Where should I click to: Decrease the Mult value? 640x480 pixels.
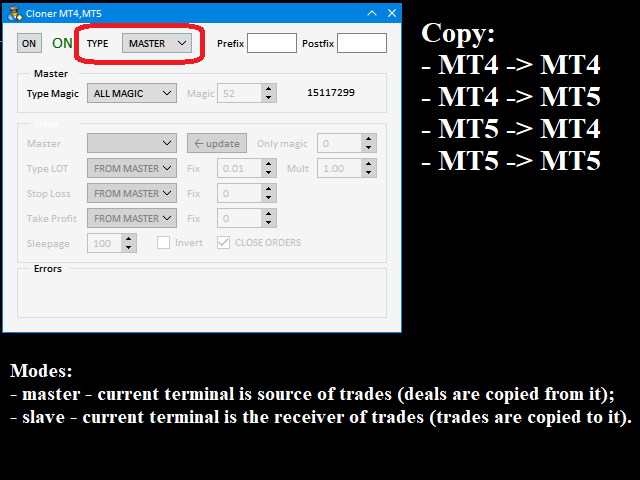[369, 173]
